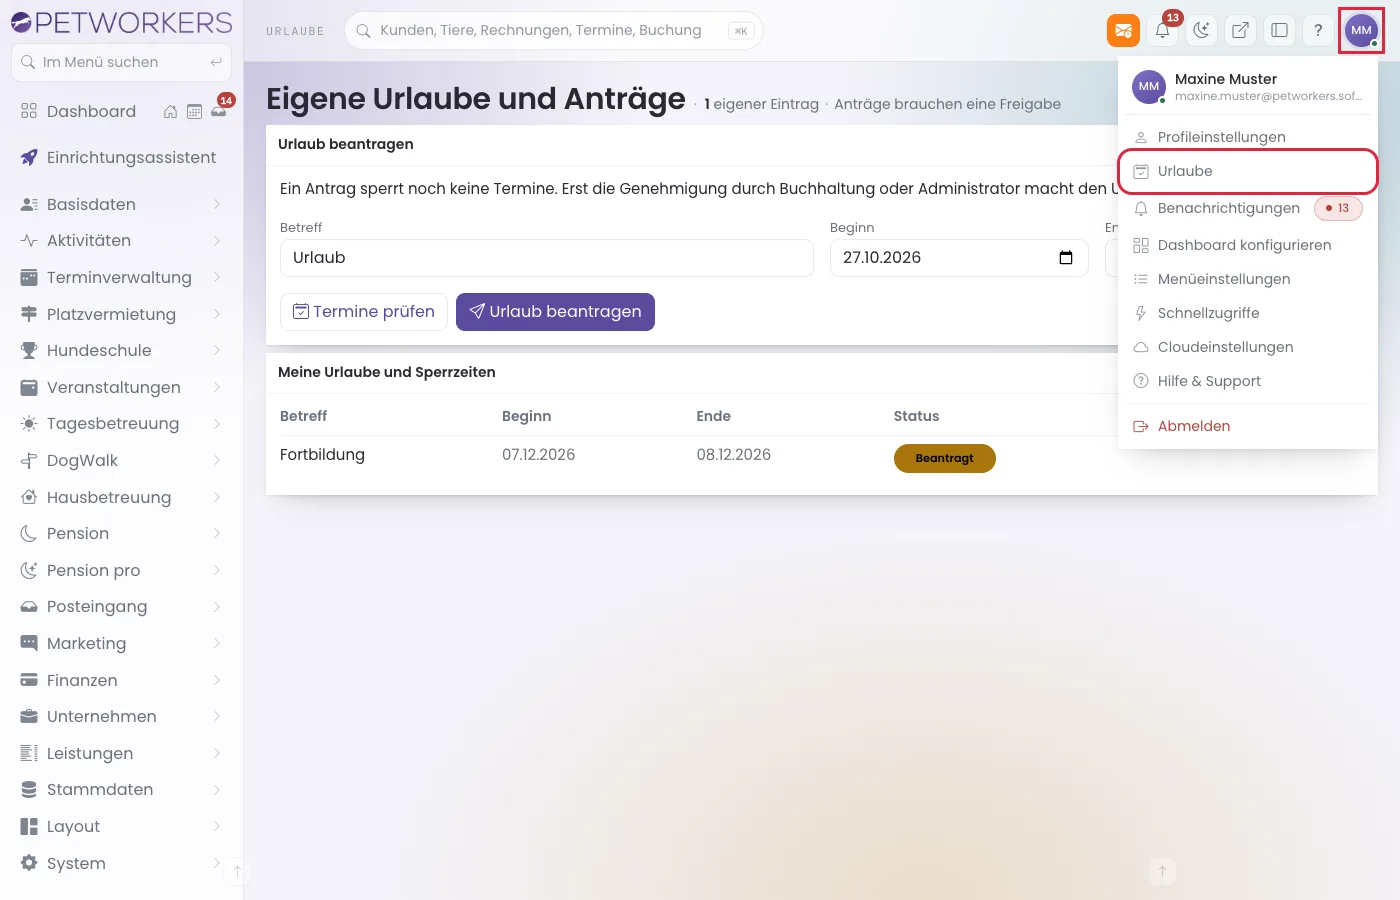This screenshot has width=1400, height=900.
Task: Click the inbox icon with badge 14
Action: pyautogui.click(x=219, y=110)
